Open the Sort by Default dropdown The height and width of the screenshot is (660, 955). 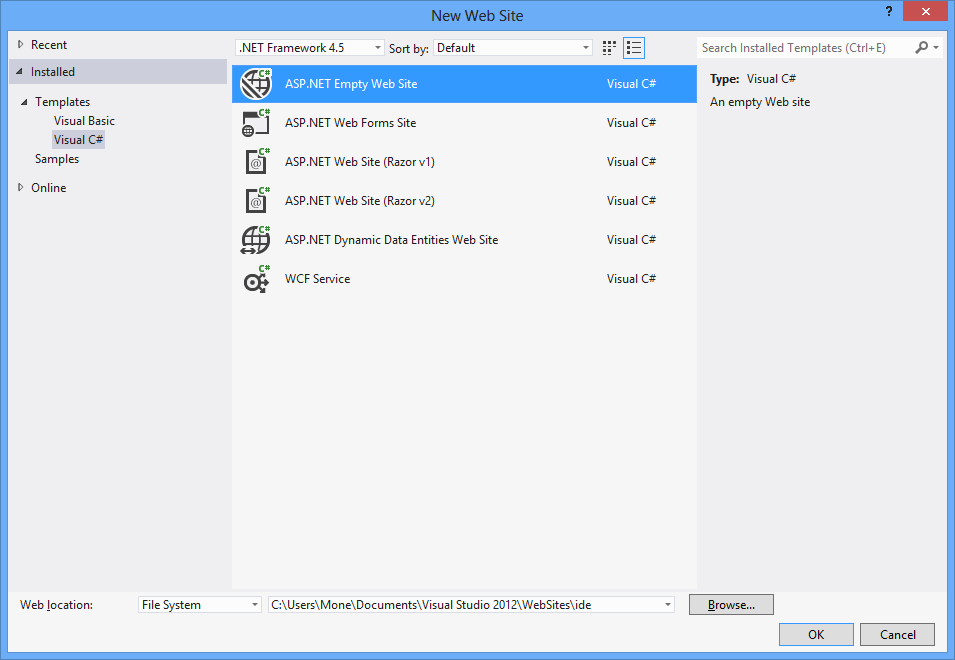coord(513,47)
